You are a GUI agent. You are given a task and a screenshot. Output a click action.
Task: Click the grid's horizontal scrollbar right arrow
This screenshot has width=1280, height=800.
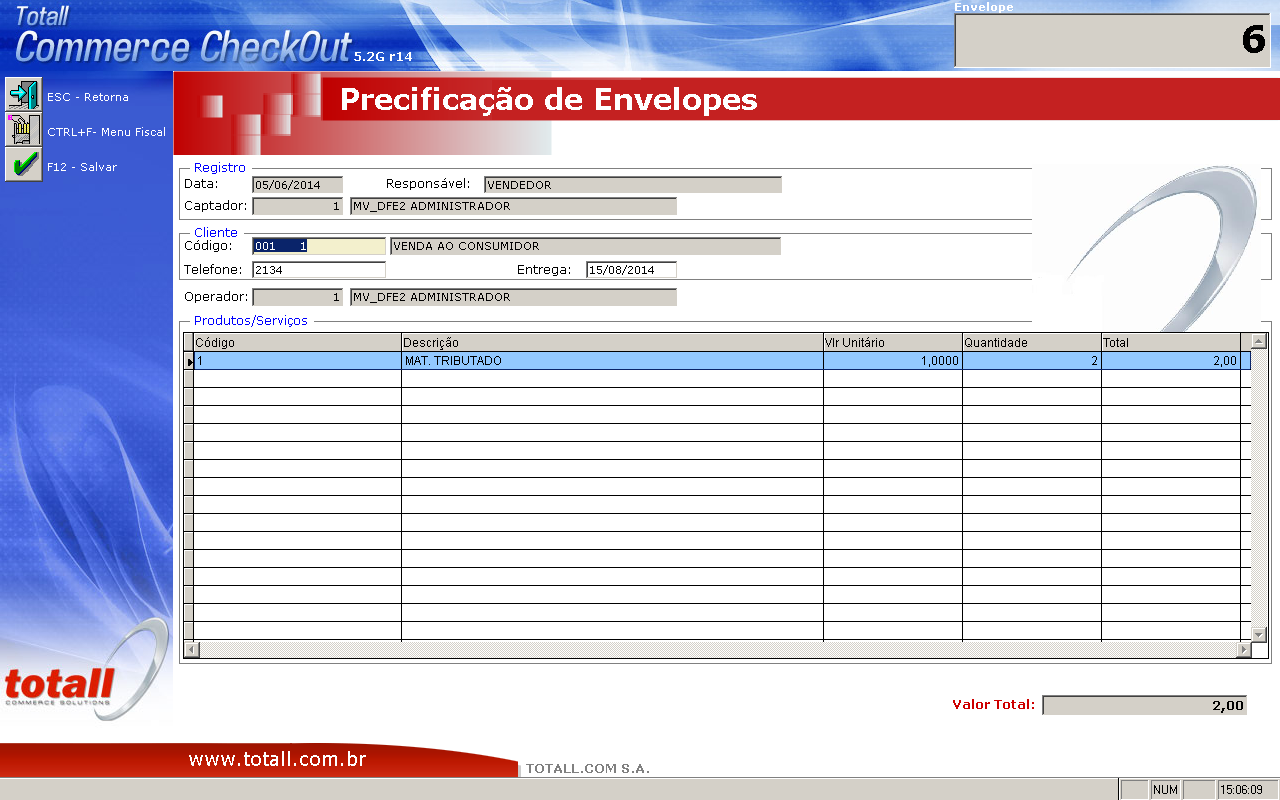click(1243, 649)
